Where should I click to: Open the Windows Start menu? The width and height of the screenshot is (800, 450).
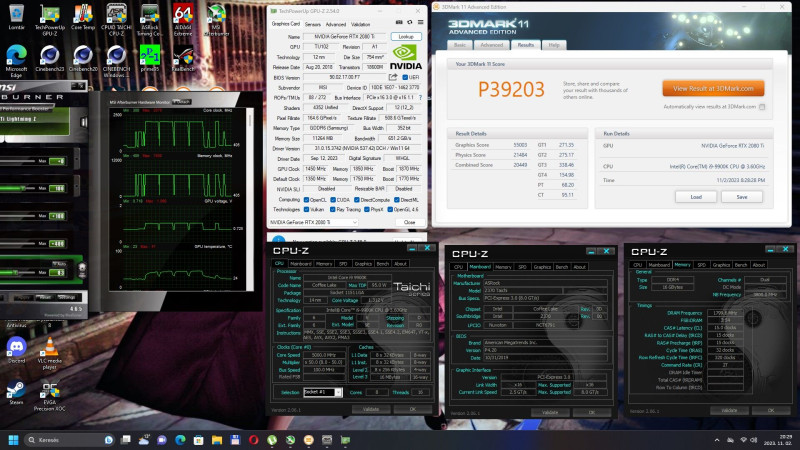pyautogui.click(x=14, y=440)
